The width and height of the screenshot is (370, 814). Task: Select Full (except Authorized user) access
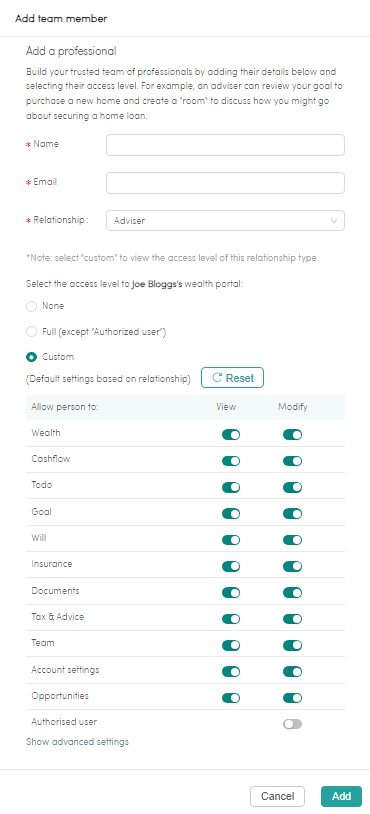[32, 332]
